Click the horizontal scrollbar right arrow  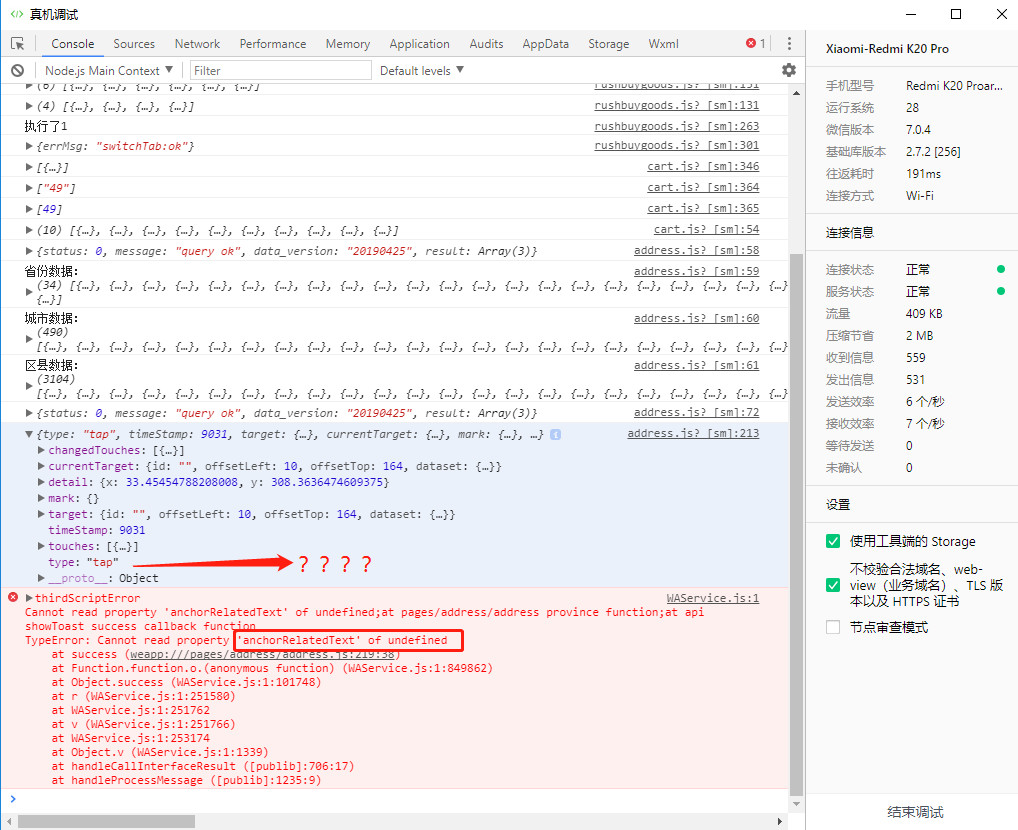(x=781, y=822)
